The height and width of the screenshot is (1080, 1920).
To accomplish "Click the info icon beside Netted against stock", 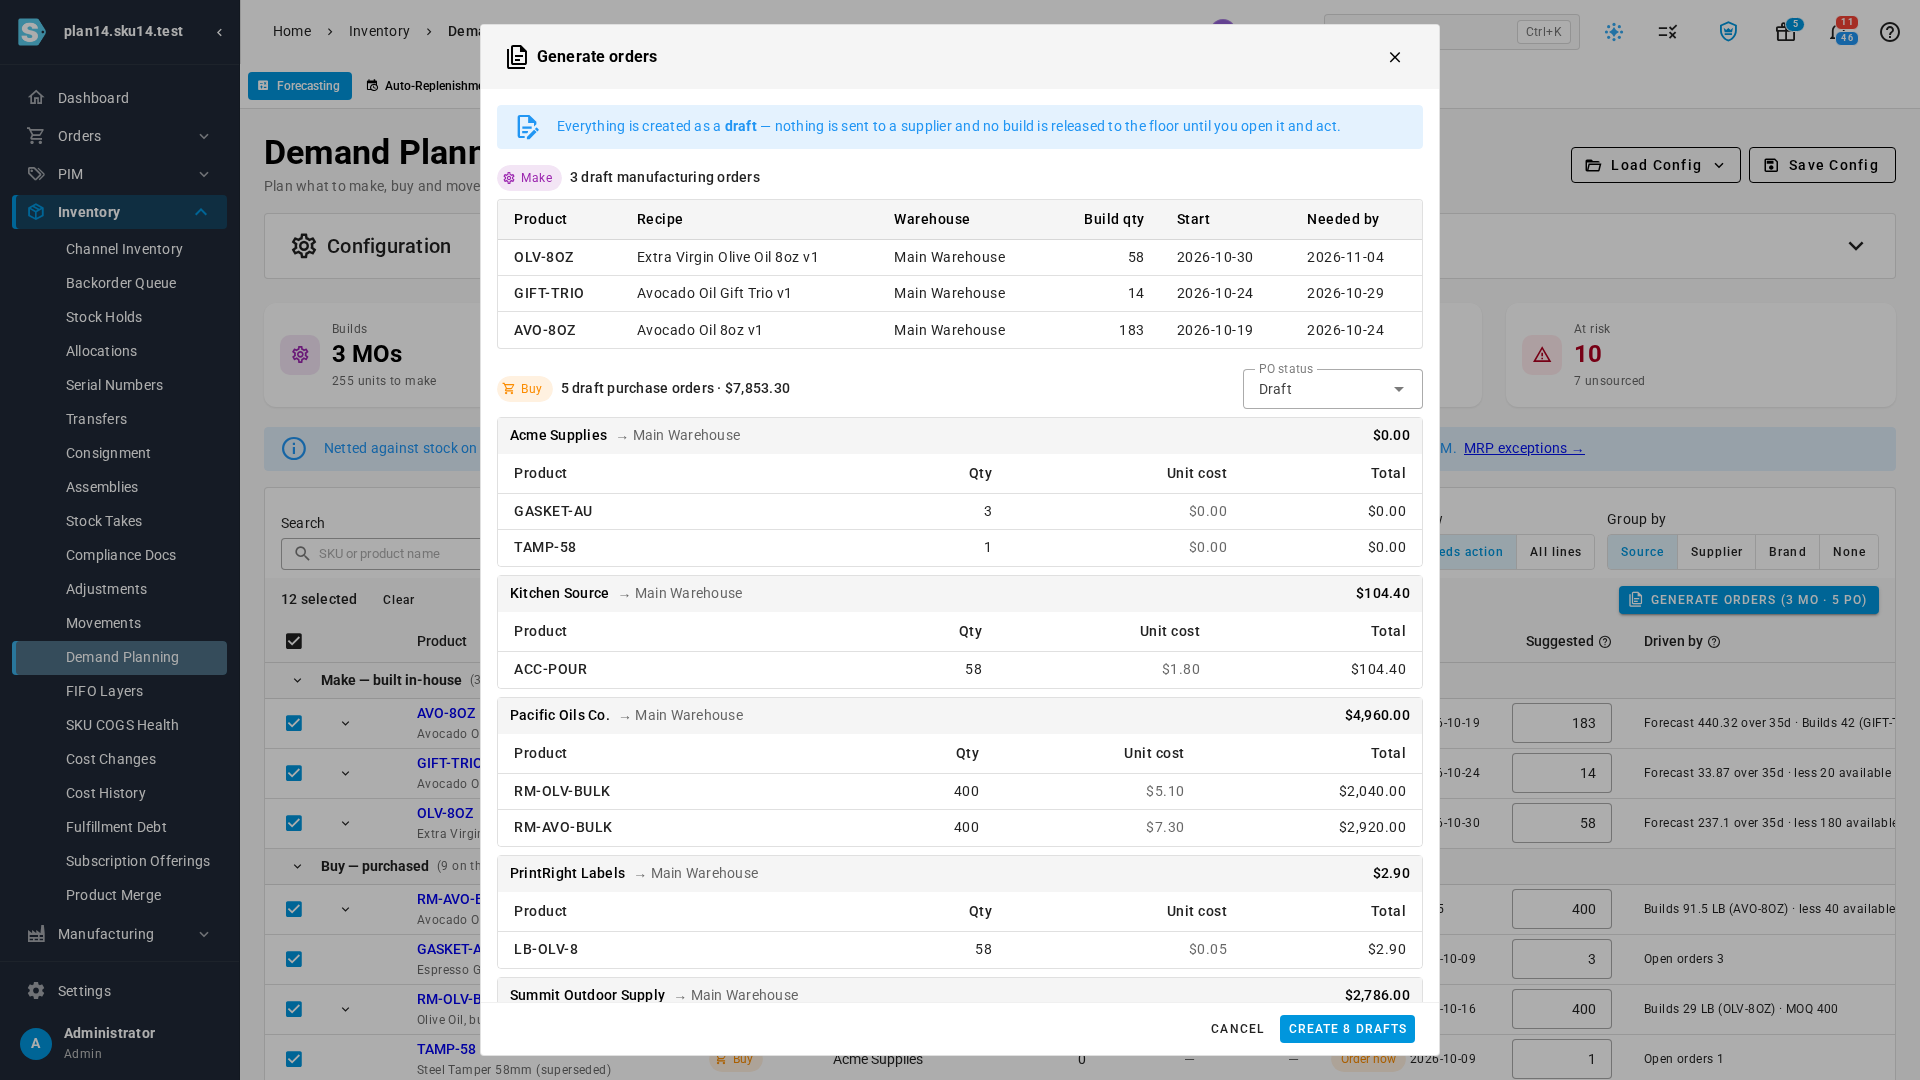I will click(294, 448).
